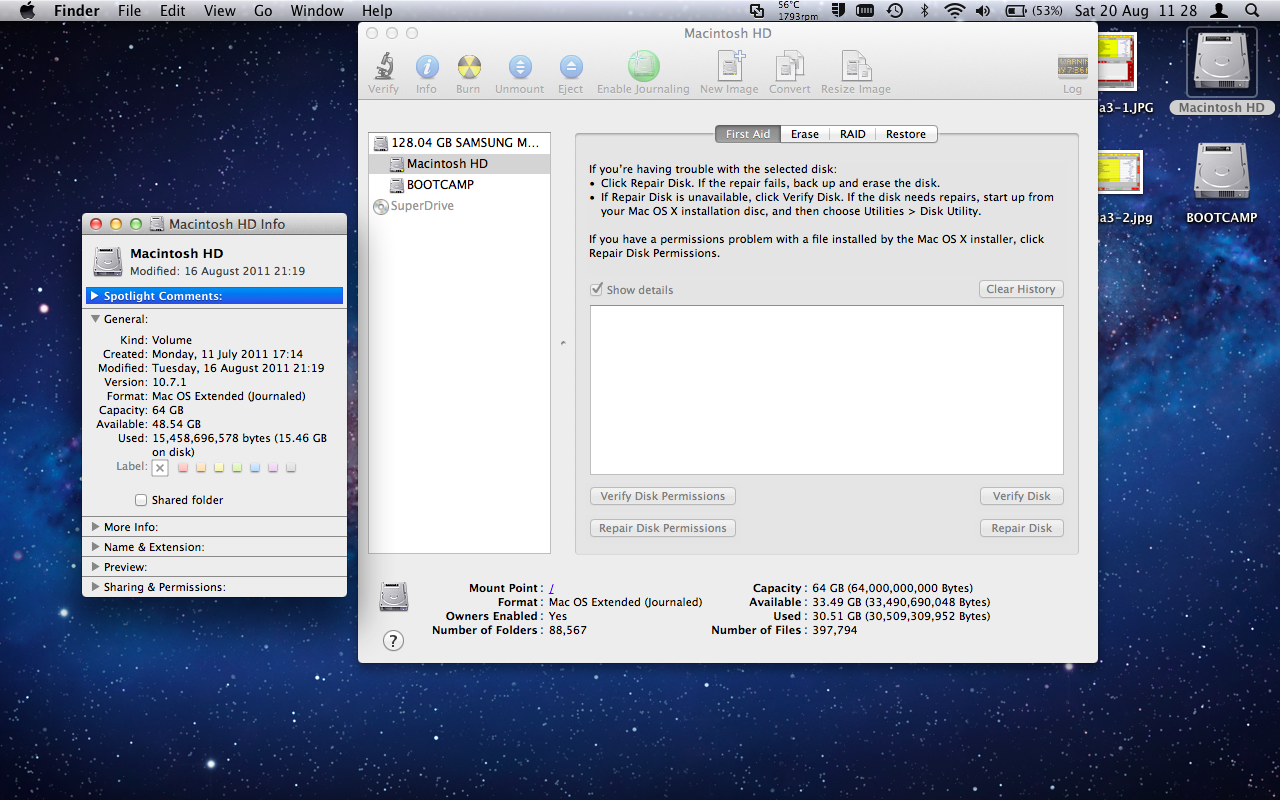1280x800 pixels.
Task: Choose the blue label color
Action: click(x=255, y=467)
